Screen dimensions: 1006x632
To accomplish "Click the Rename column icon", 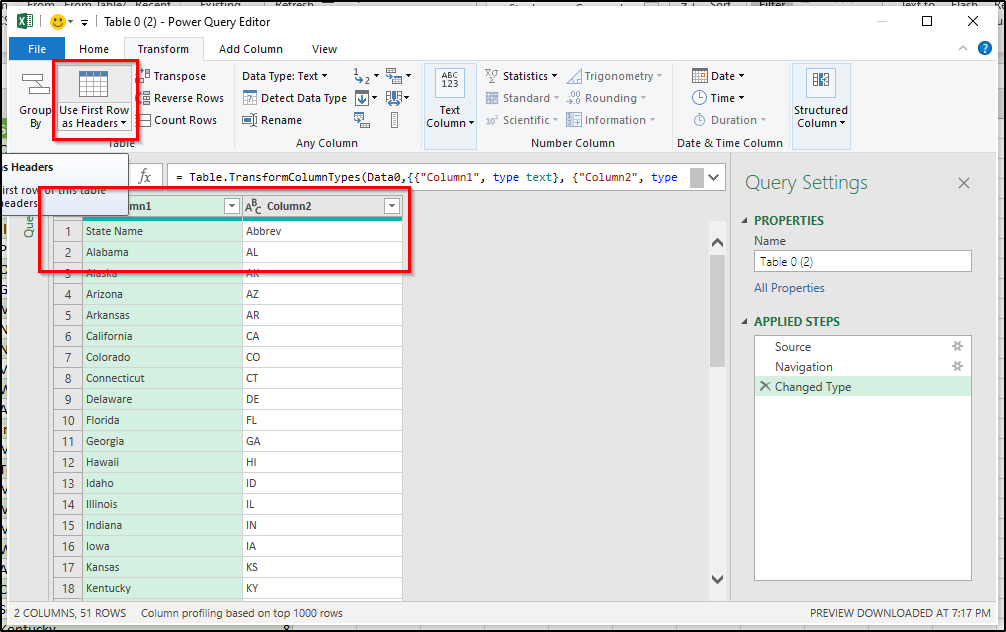I will point(250,120).
